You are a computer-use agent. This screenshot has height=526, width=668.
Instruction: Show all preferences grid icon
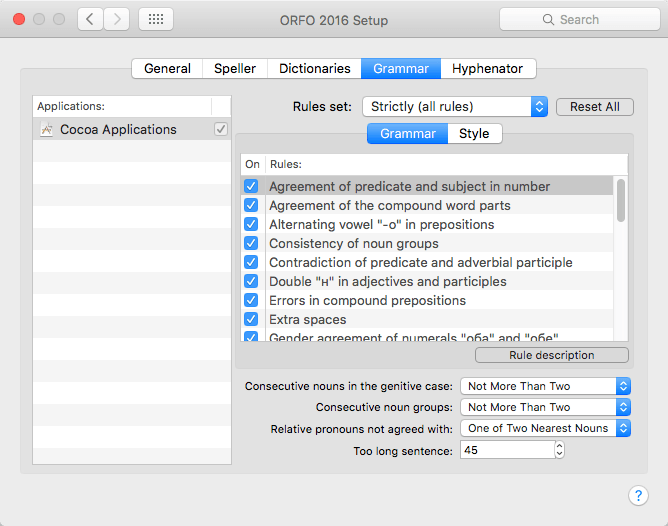[x=155, y=19]
